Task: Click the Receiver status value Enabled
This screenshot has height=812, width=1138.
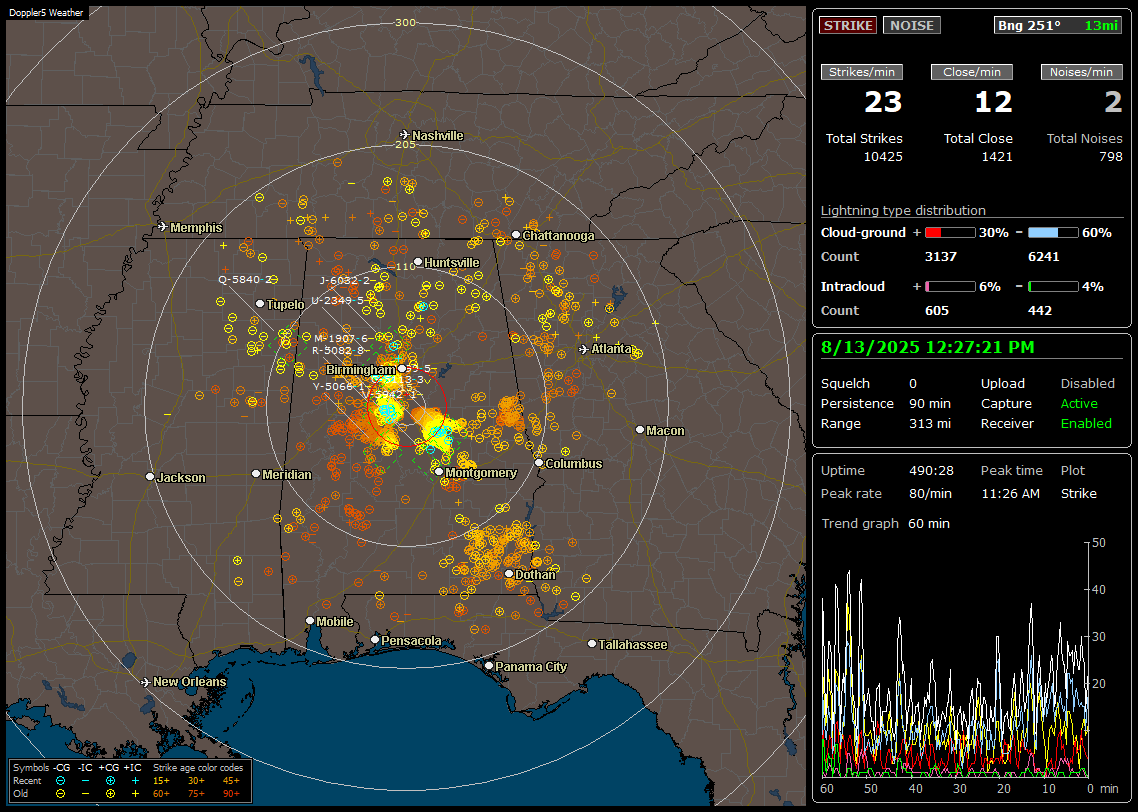Action: [x=1086, y=423]
